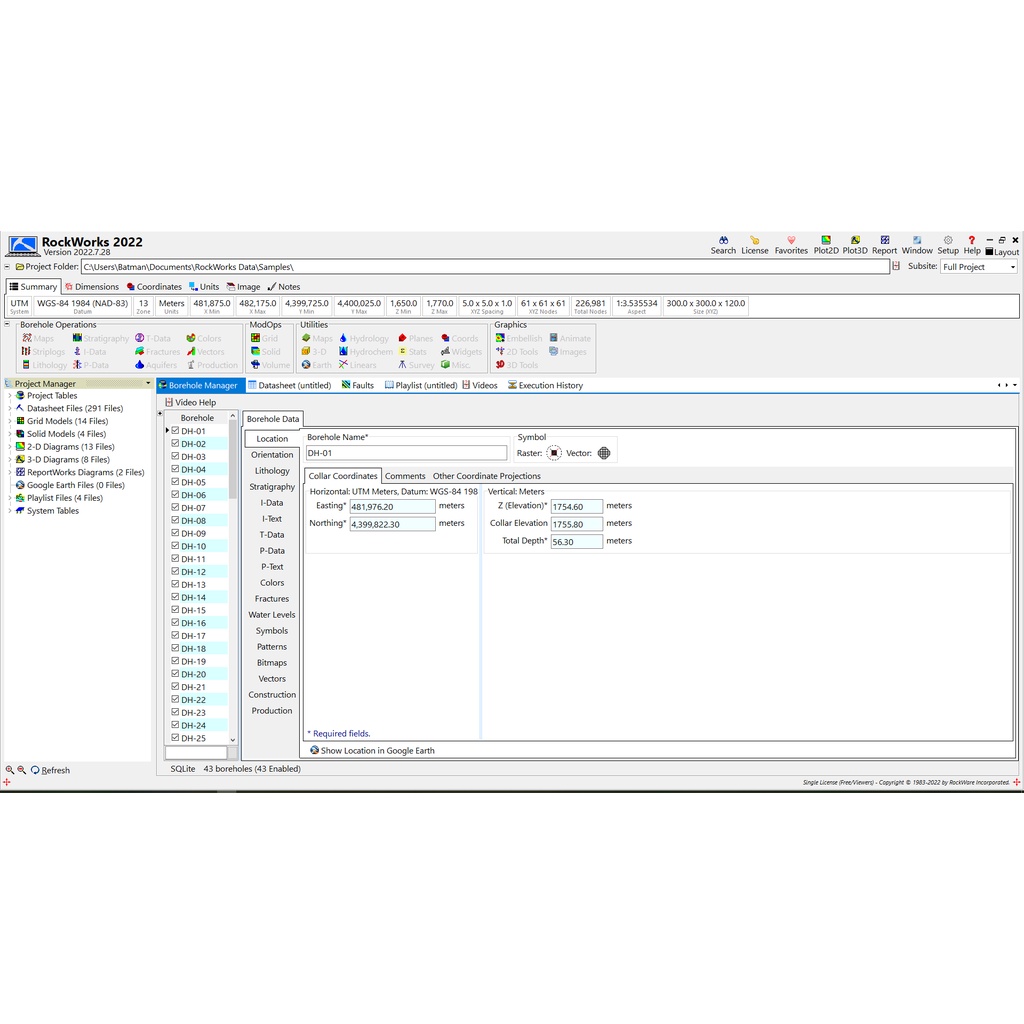Toggle the DH-10 borehole checkbox
This screenshot has height=1024, width=1024.
(x=175, y=546)
